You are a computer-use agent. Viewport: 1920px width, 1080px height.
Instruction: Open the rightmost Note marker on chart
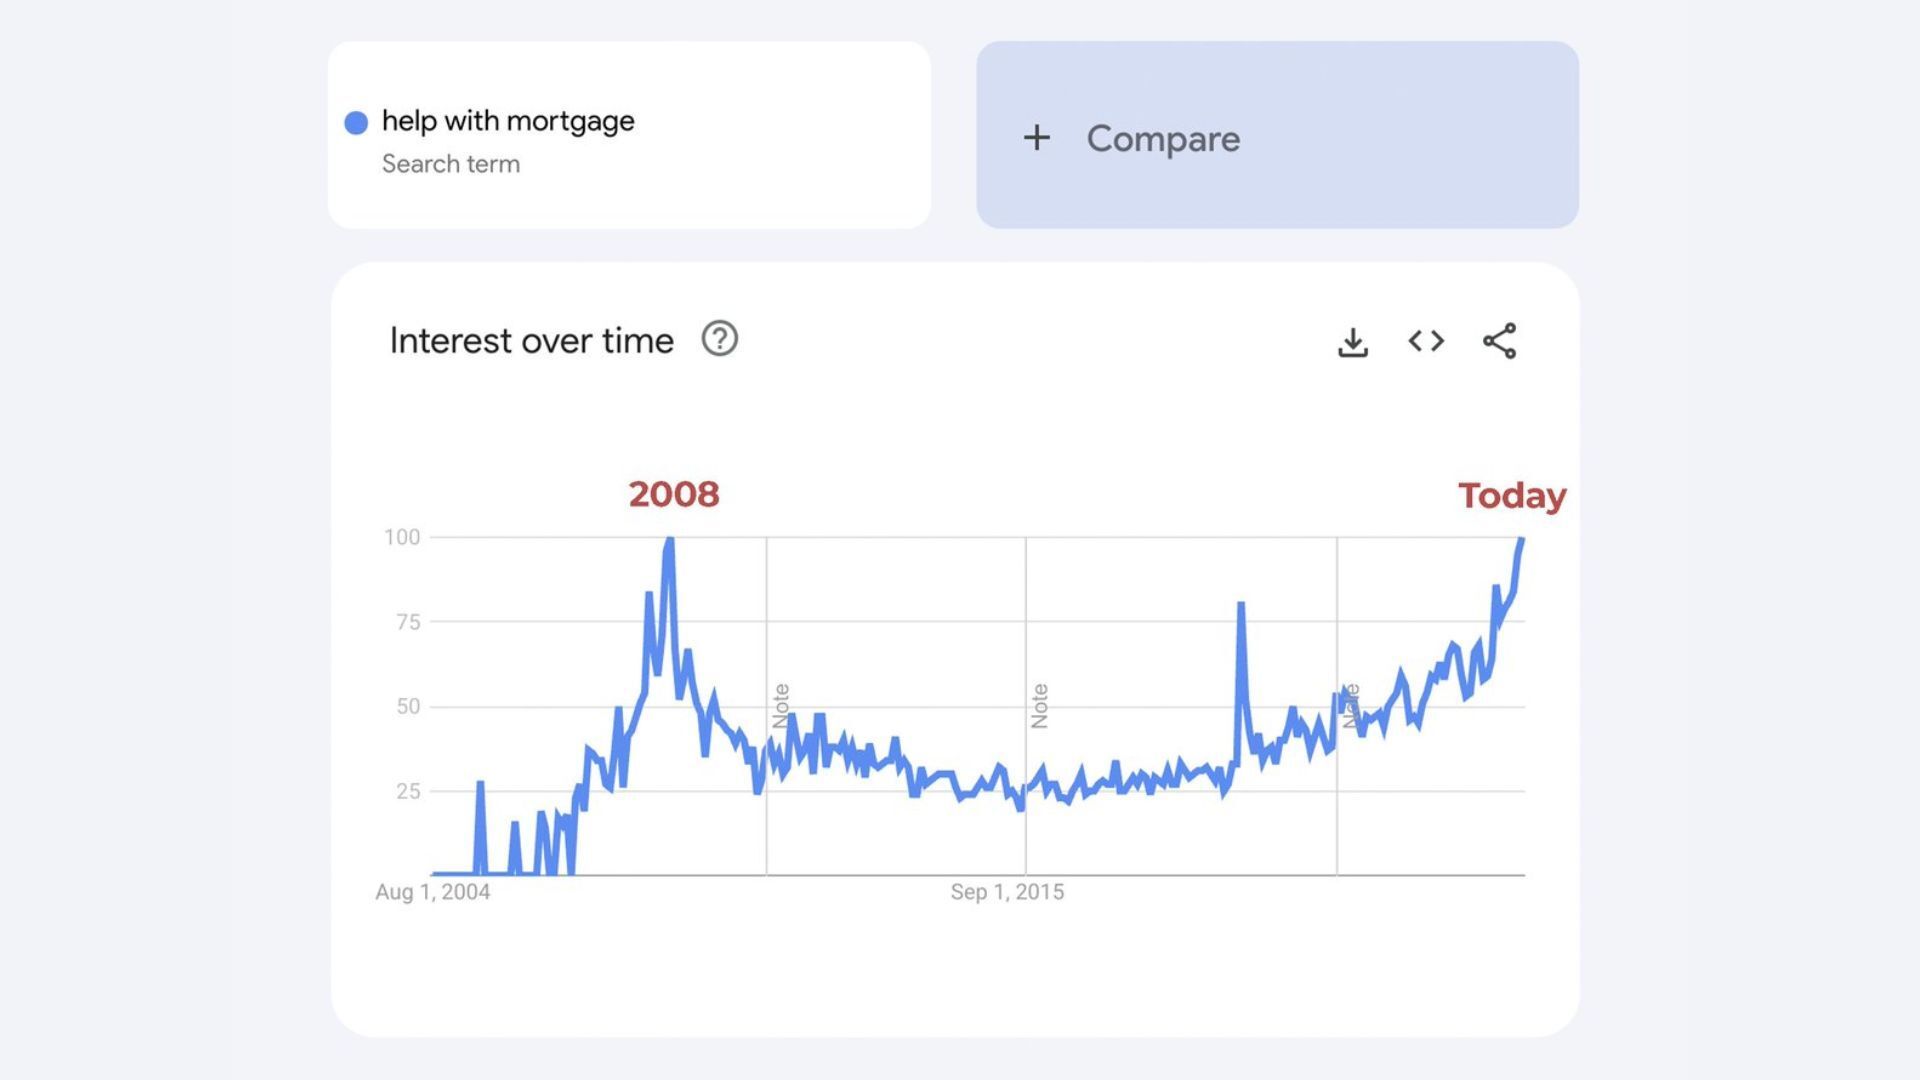click(1351, 706)
